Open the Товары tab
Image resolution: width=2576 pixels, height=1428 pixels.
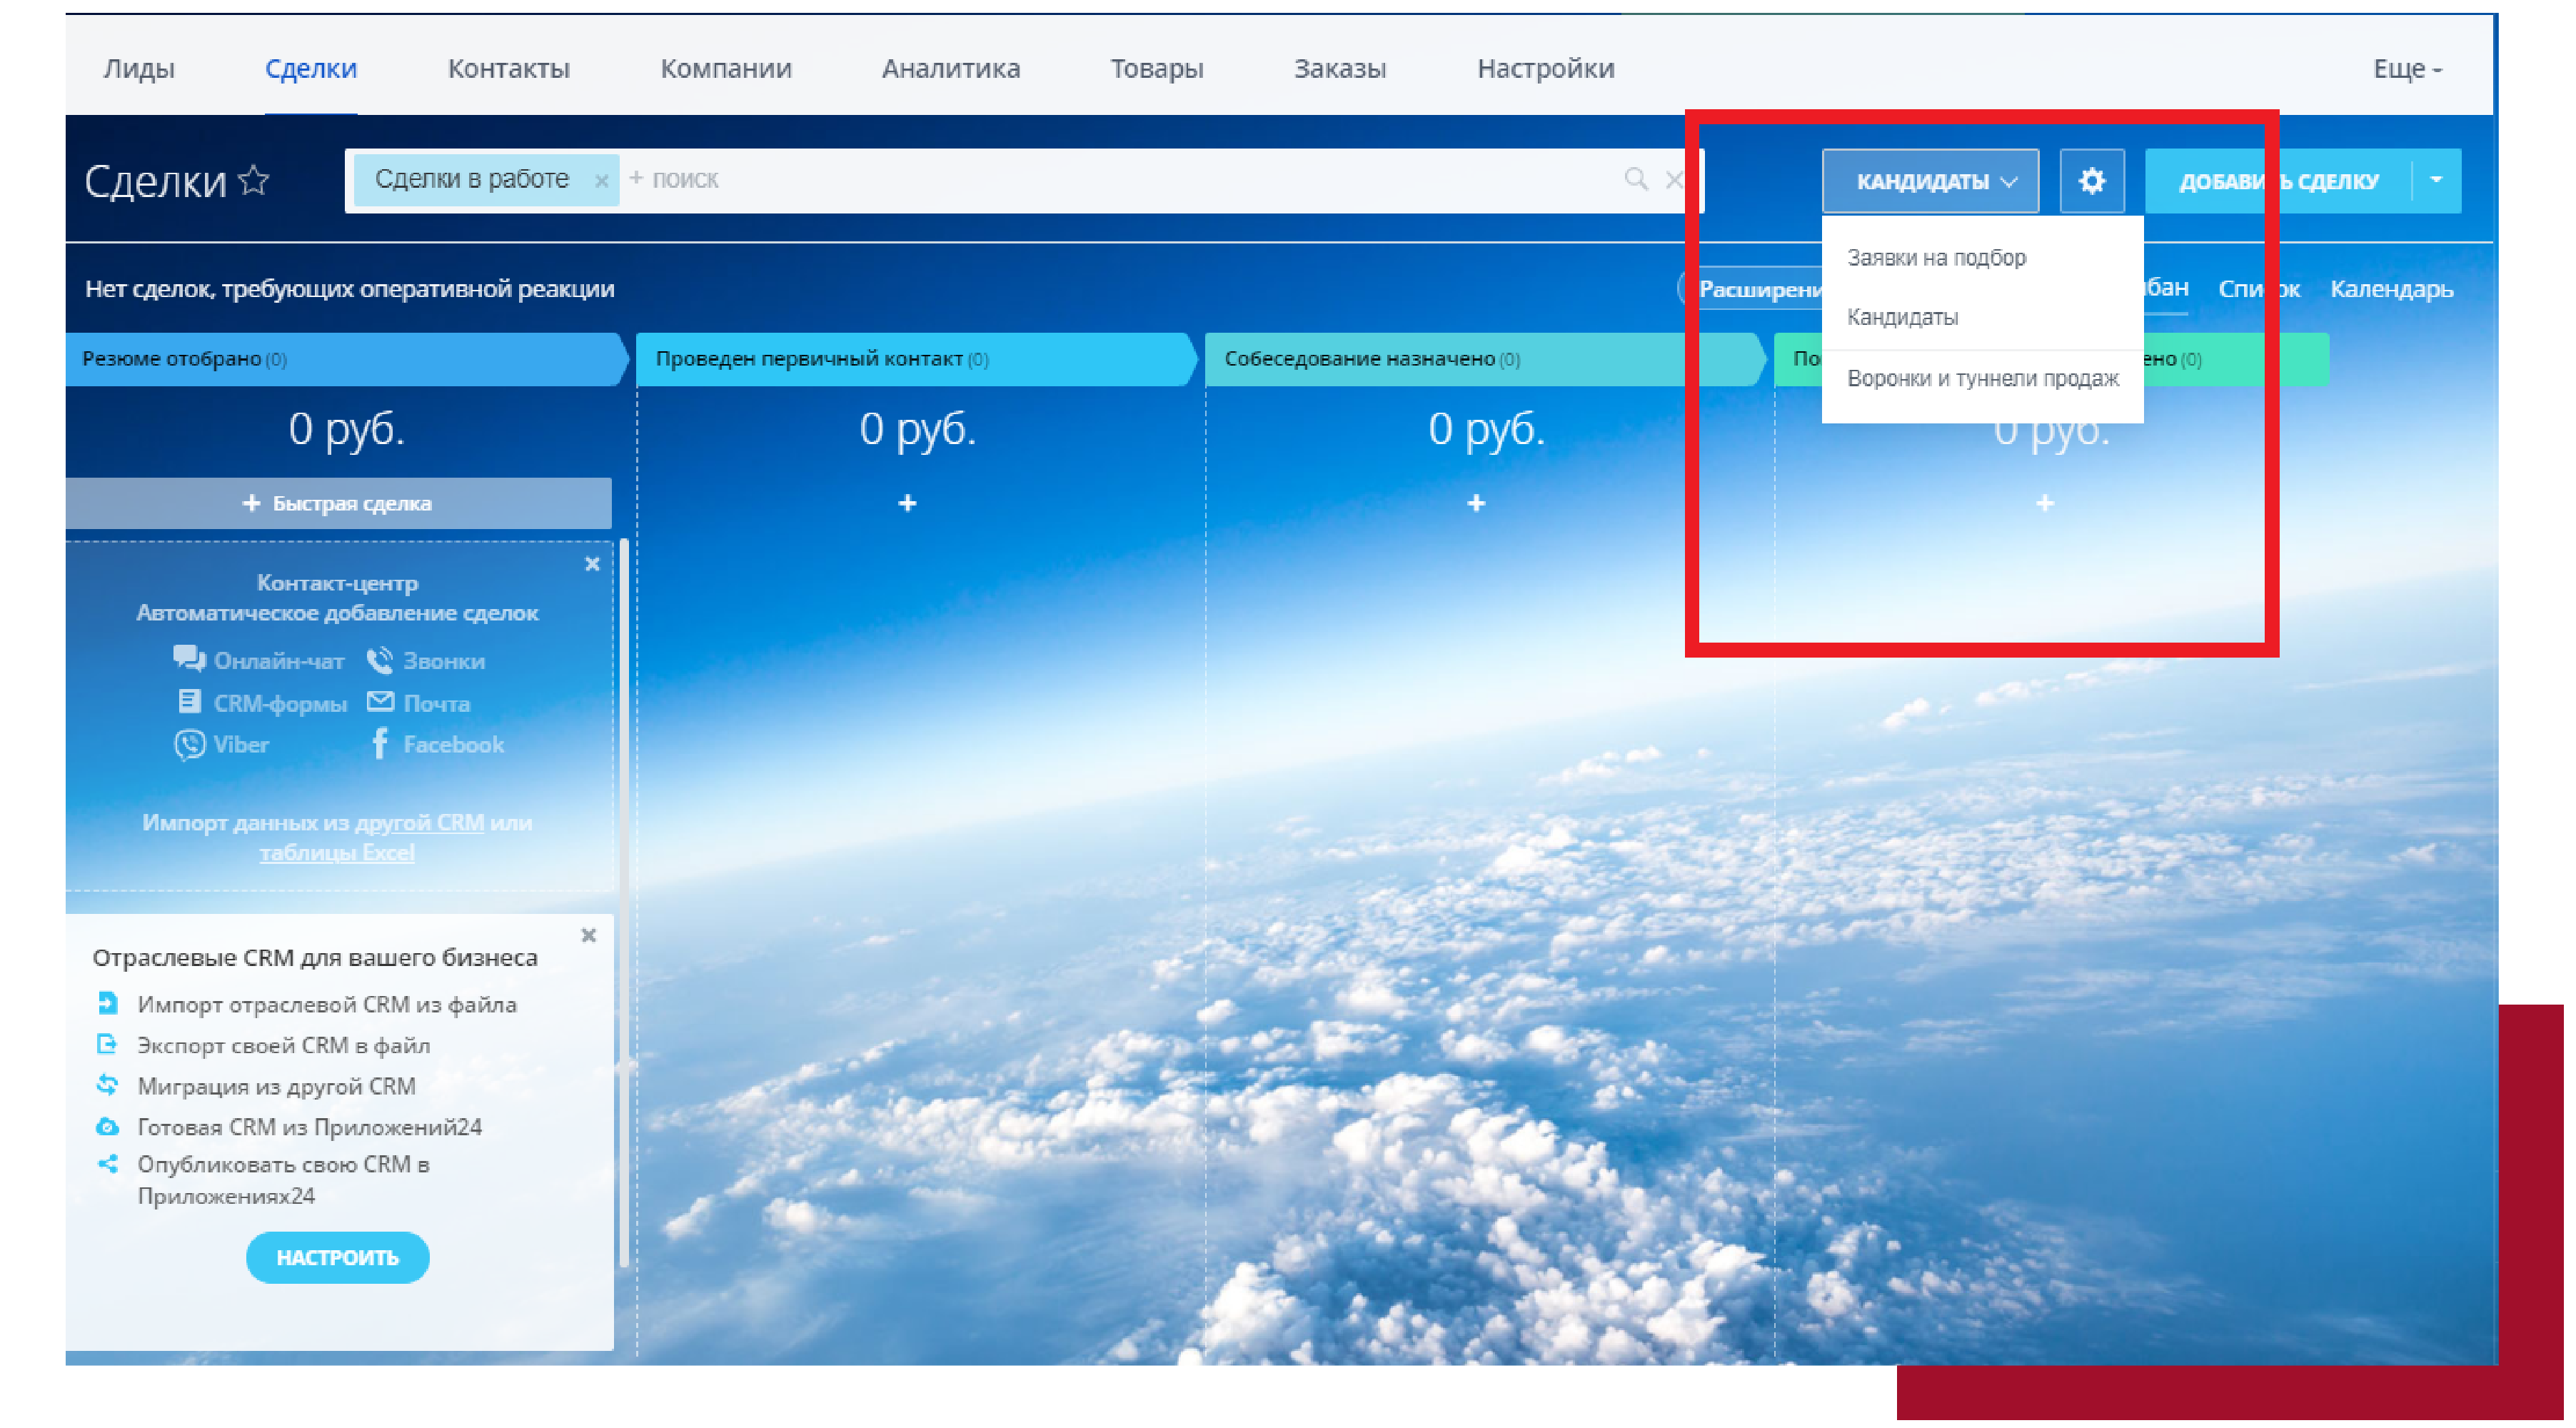click(x=1156, y=69)
